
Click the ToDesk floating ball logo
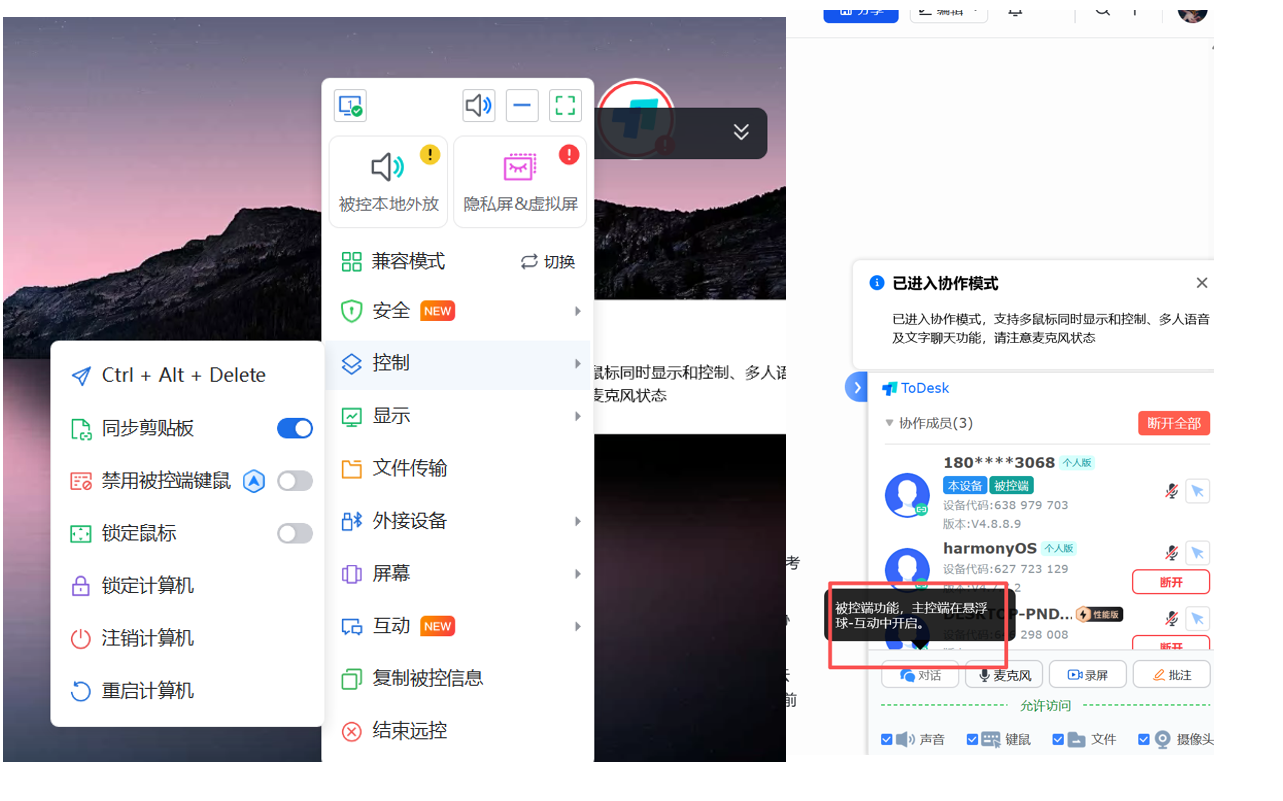(636, 118)
